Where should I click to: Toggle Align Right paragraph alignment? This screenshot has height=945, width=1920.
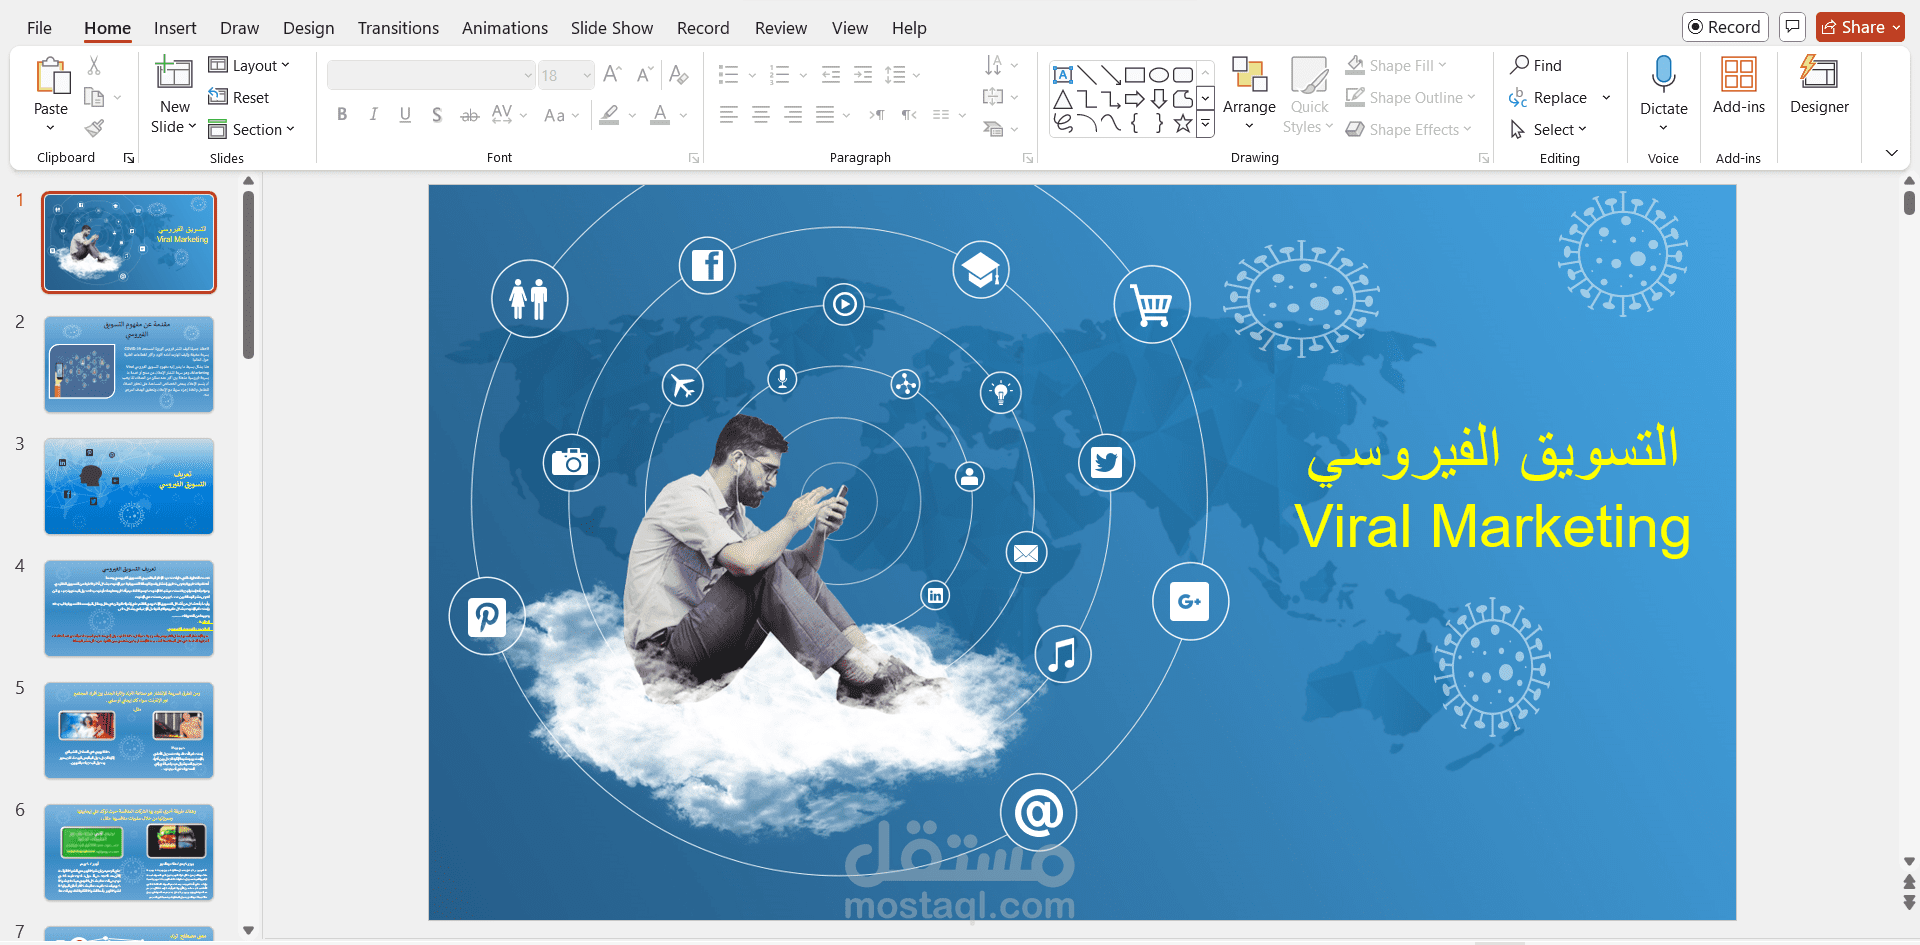(x=793, y=115)
